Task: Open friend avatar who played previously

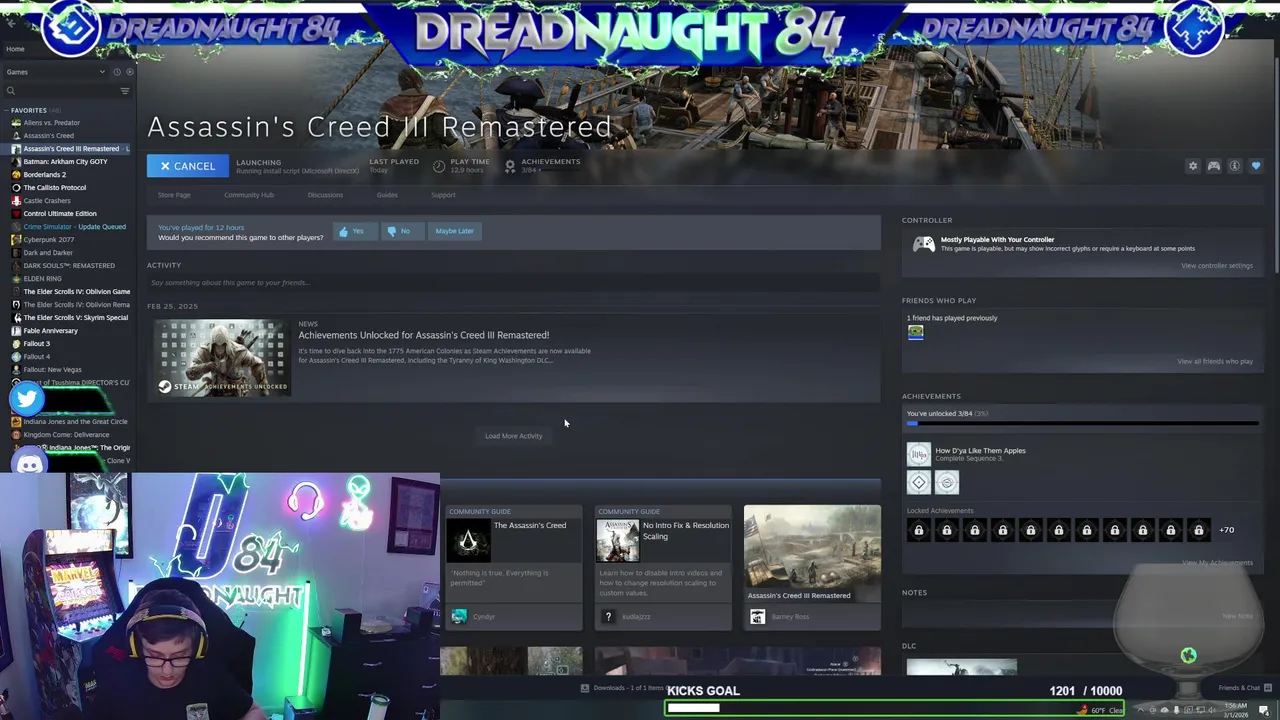Action: click(x=915, y=333)
